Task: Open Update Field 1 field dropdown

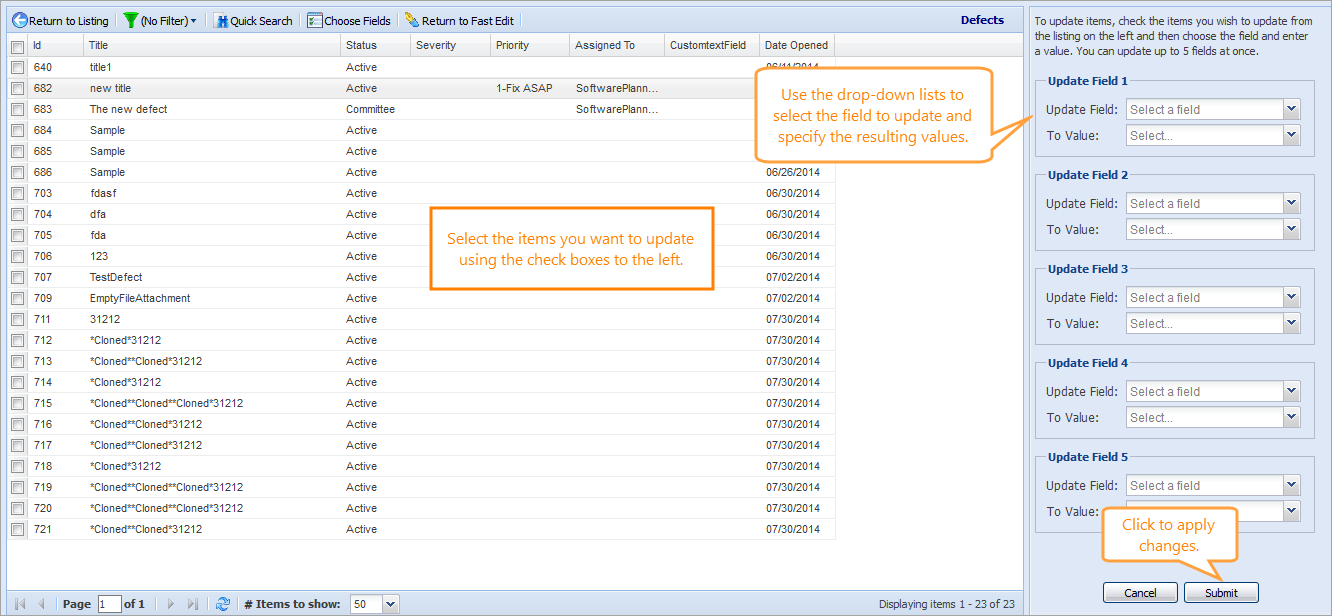Action: (1291, 109)
